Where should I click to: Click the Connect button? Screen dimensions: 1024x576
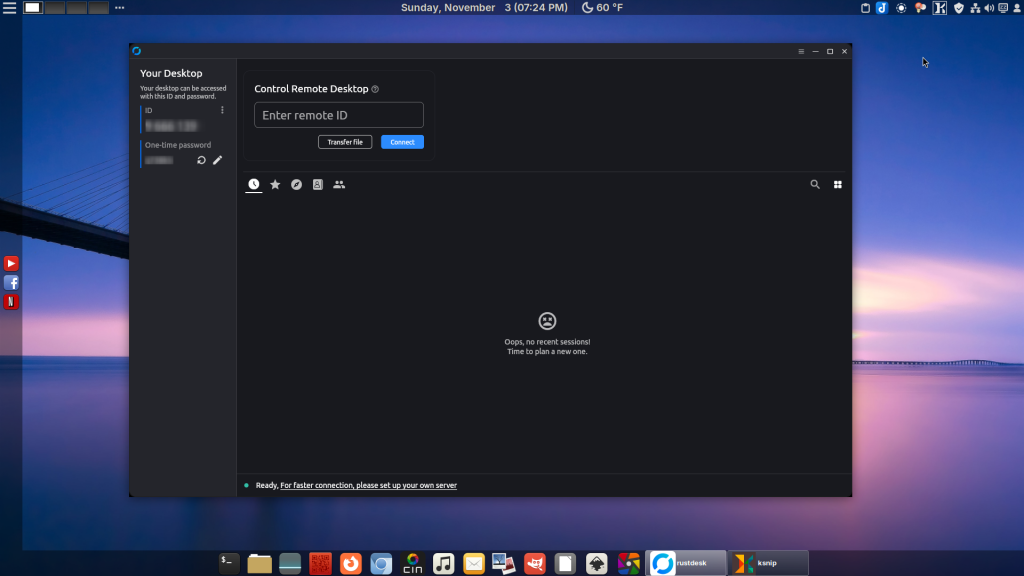point(402,142)
